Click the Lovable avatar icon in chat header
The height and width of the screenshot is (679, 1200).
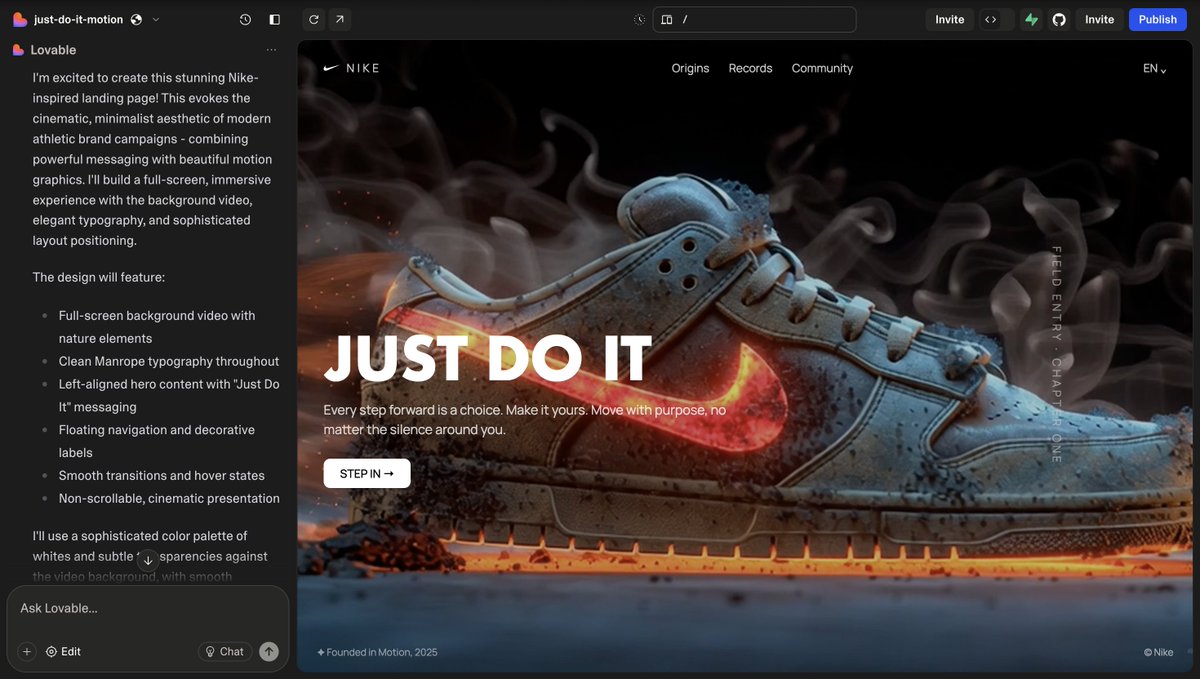[19, 50]
